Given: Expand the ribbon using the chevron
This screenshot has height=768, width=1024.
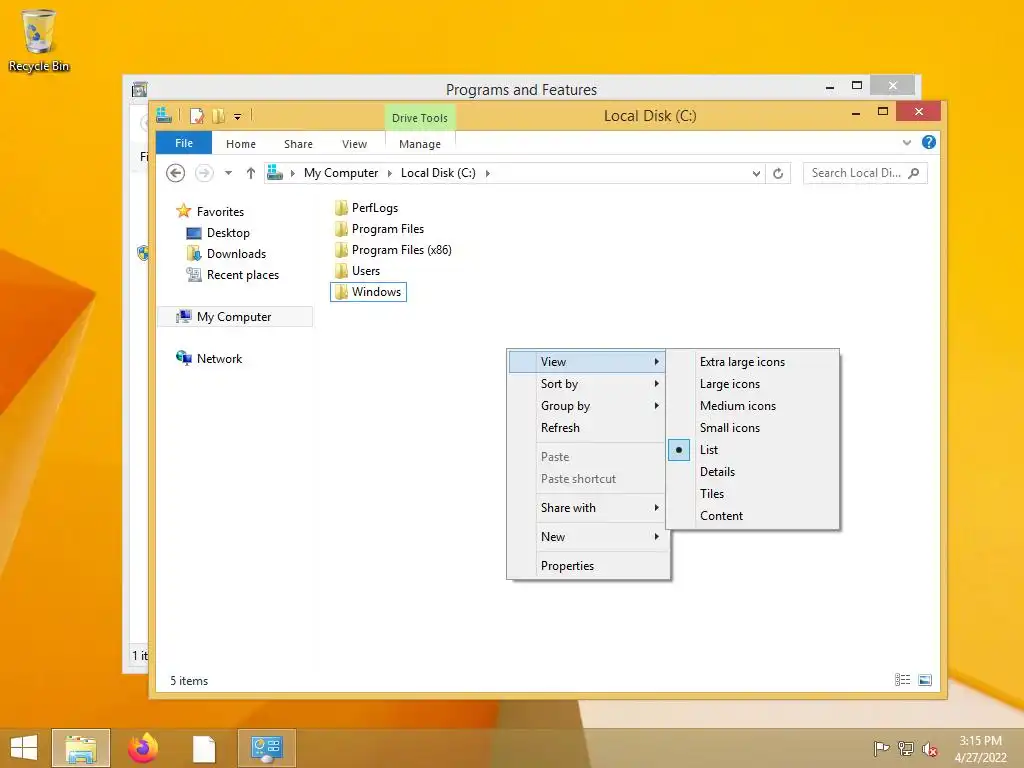Looking at the screenshot, I should coord(906,142).
